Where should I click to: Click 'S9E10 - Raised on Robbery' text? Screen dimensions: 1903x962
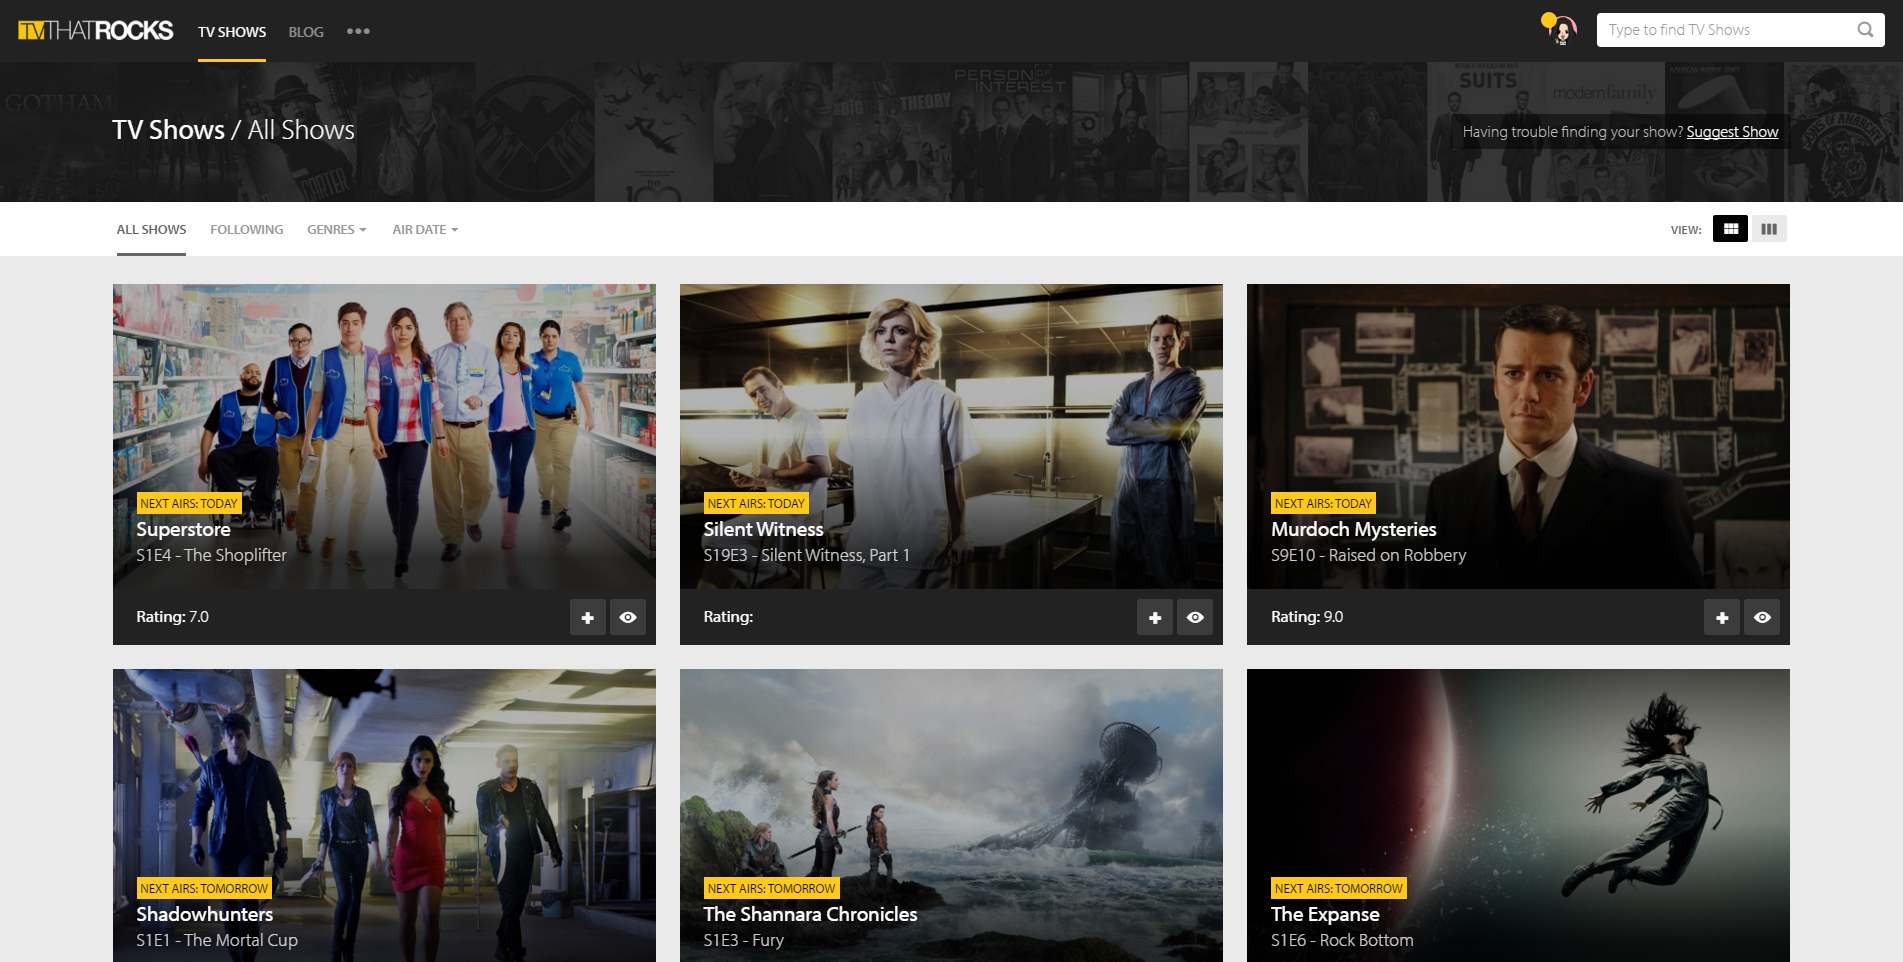tap(1369, 555)
